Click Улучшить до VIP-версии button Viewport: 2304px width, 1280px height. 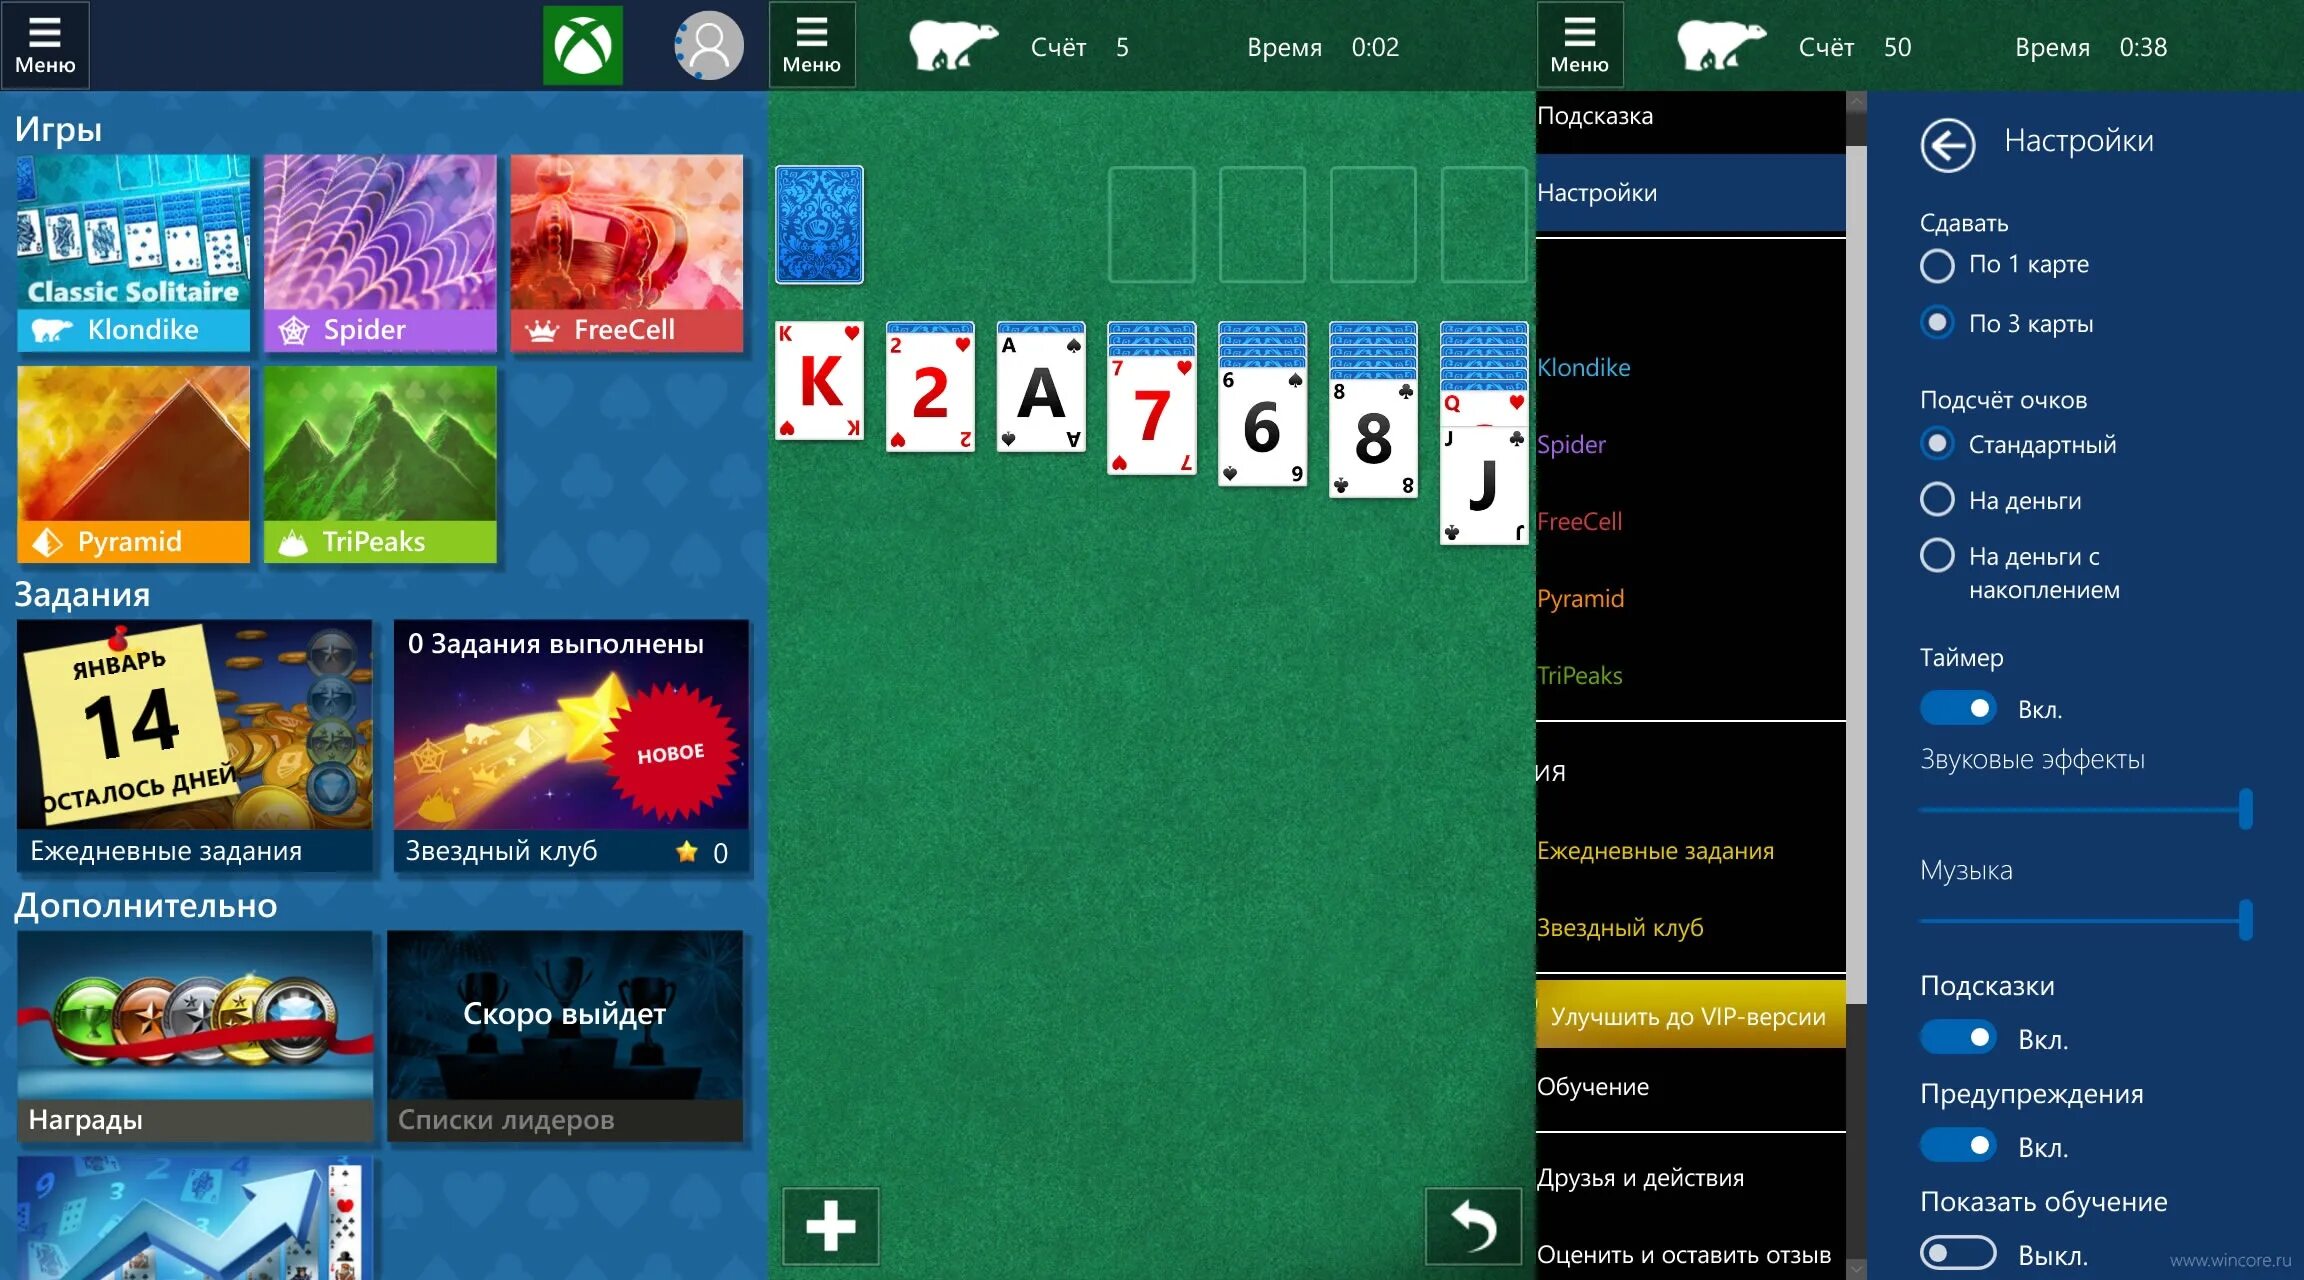pos(1688,1015)
